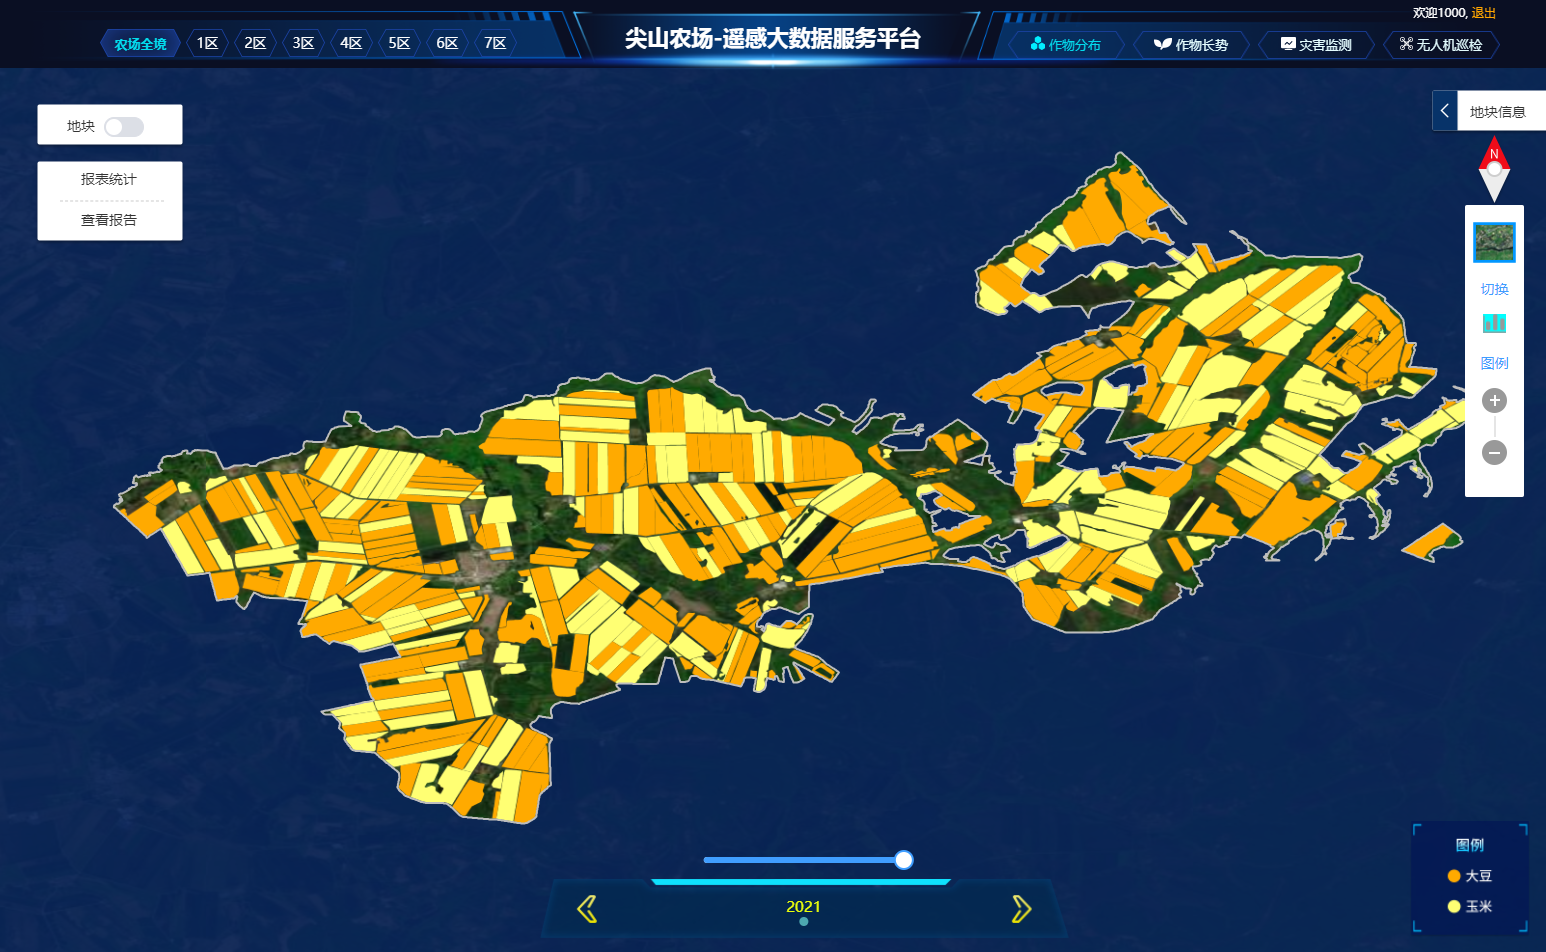Expand the 地块信息 side panel
Screen dimensions: 1546x952
coord(1445,111)
